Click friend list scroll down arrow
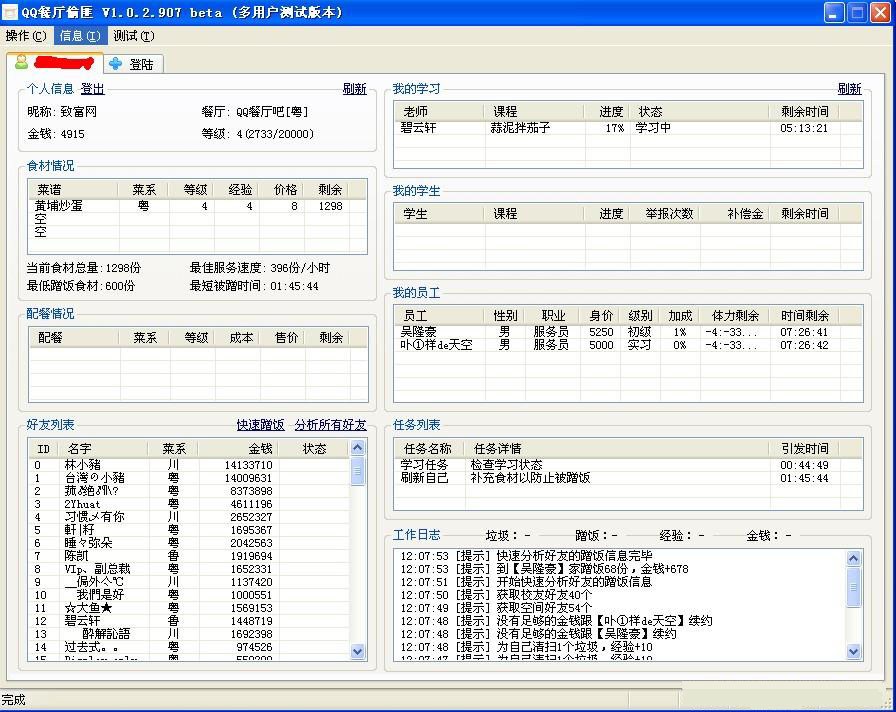This screenshot has height=712, width=896. tap(358, 651)
